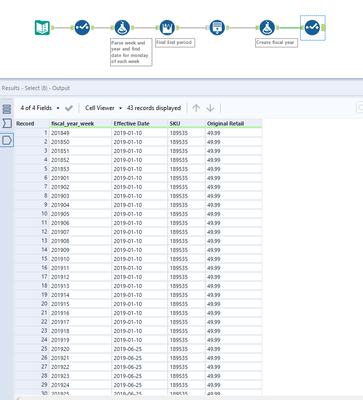Select cell 201924 in row 29

80,385
